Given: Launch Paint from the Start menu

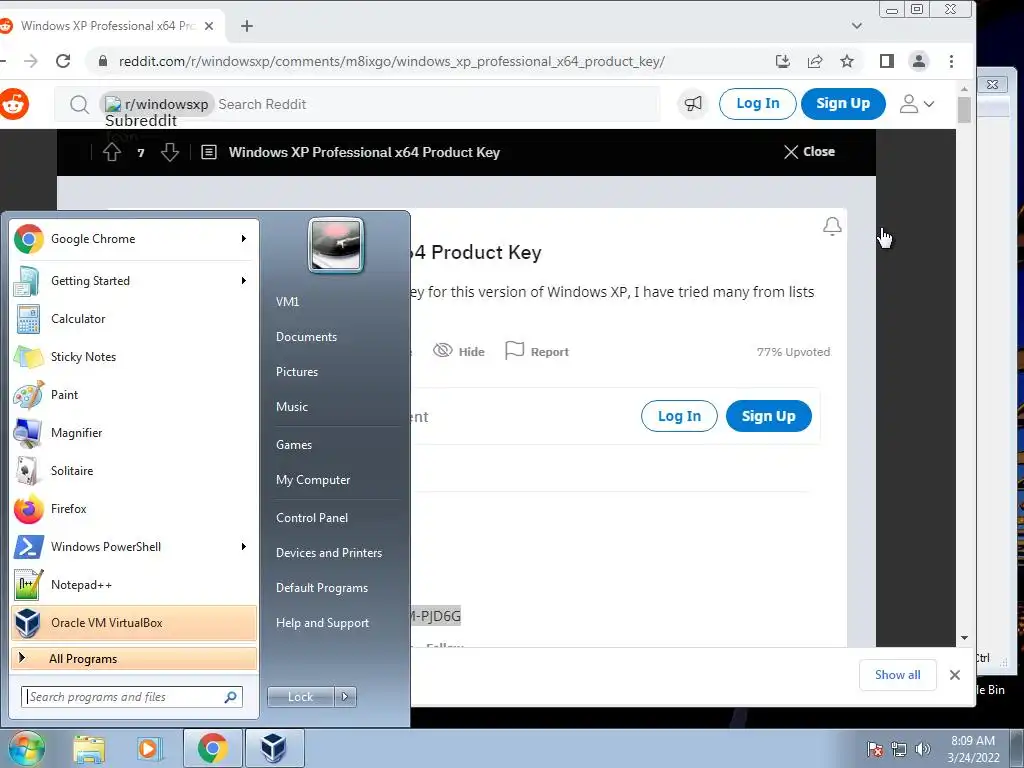Looking at the screenshot, I should (x=135, y=394).
